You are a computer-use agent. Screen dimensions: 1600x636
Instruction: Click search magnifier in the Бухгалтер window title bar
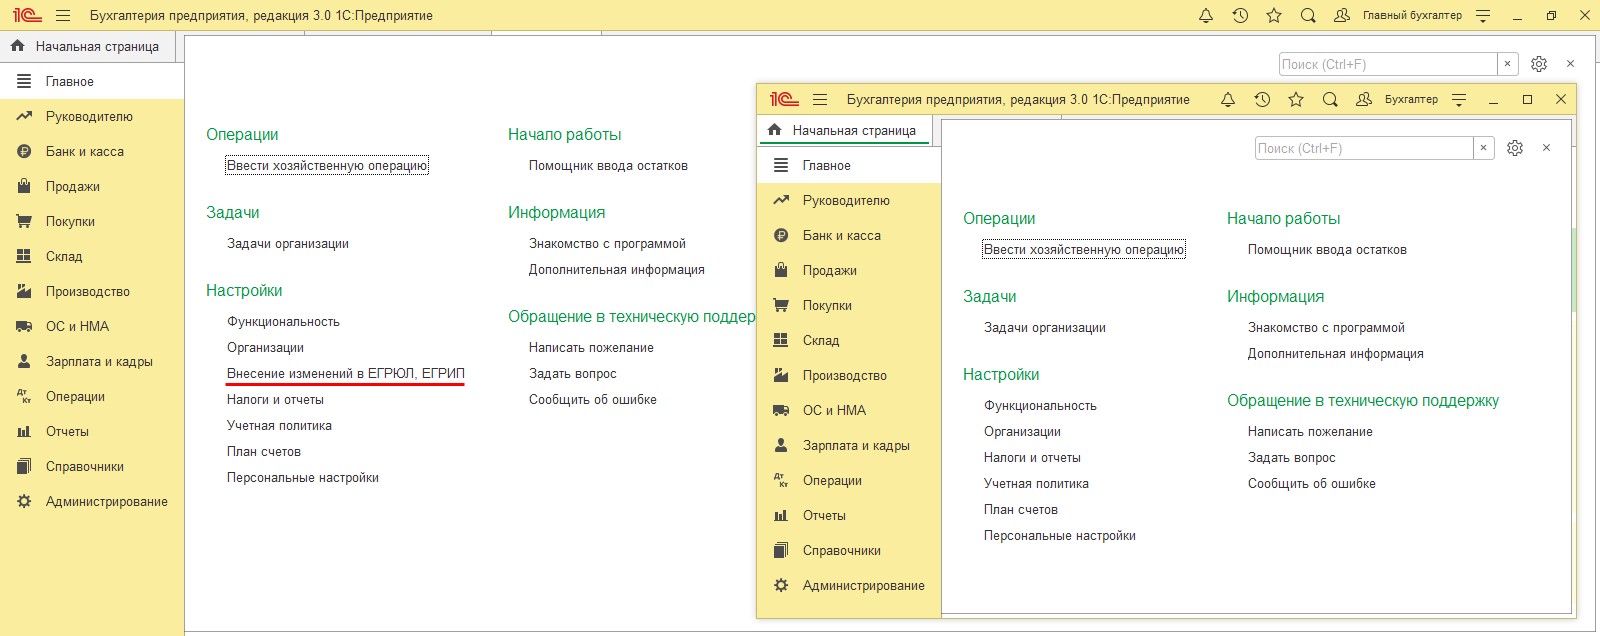(x=1330, y=99)
